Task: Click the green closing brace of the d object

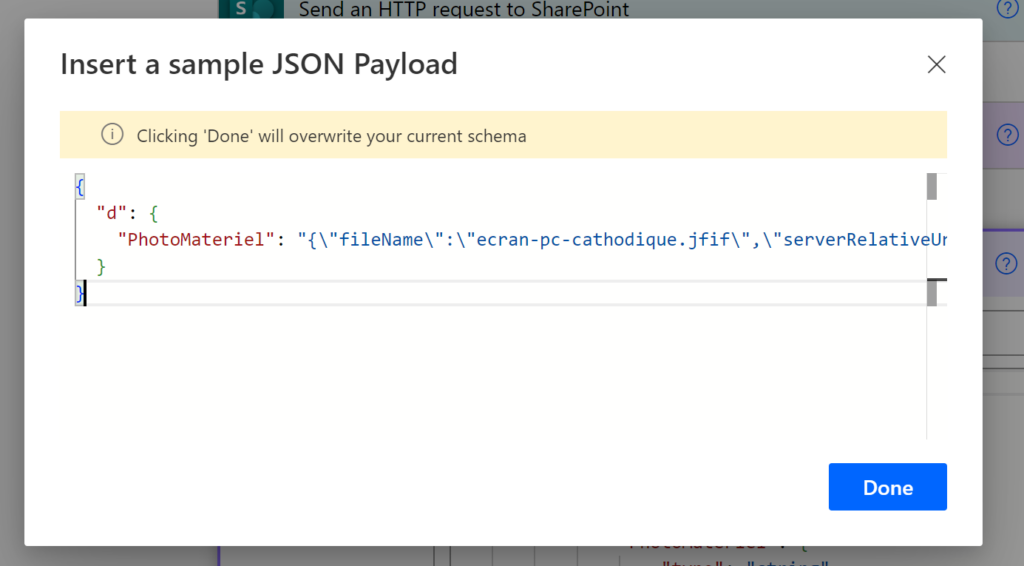Action: point(101,266)
